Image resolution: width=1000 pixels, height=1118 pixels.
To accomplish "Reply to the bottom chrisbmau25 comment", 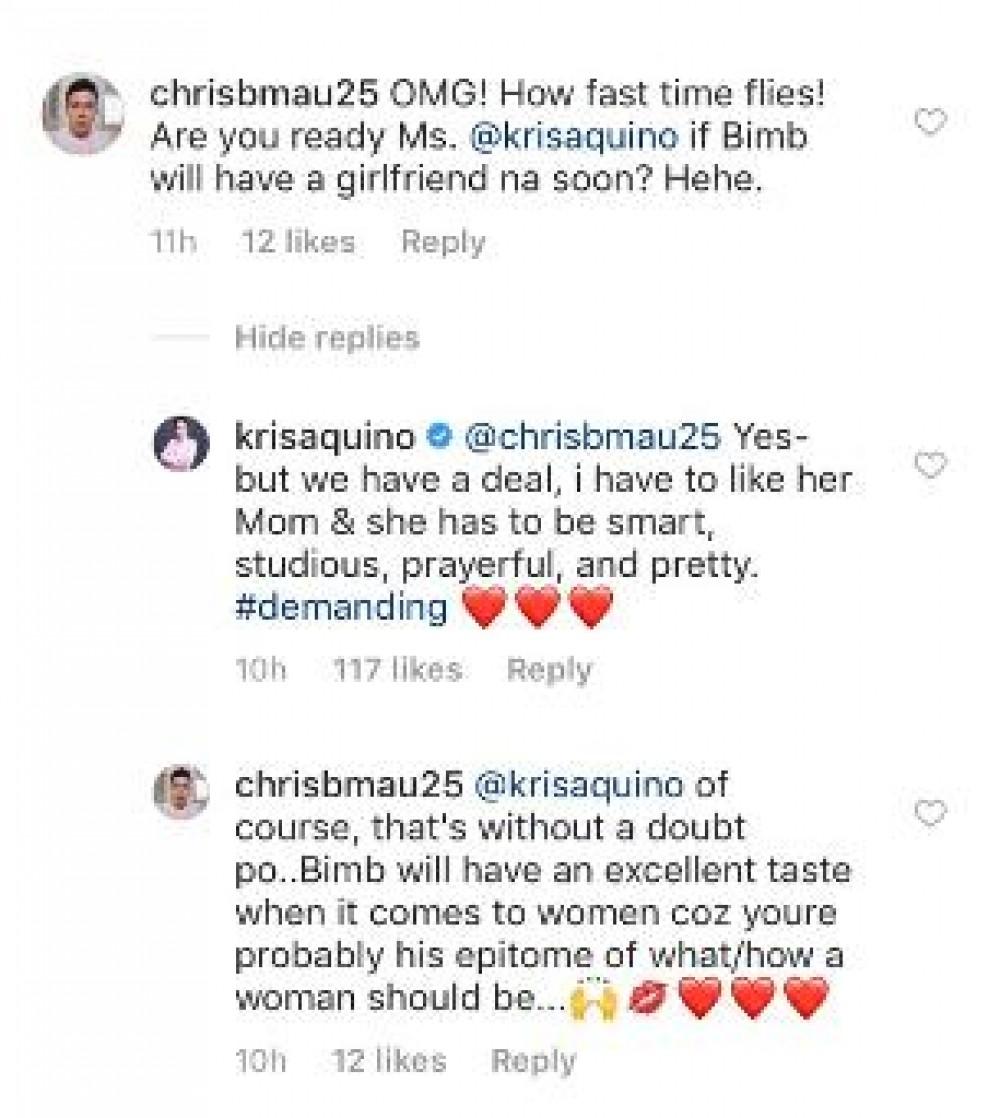I will (534, 1061).
